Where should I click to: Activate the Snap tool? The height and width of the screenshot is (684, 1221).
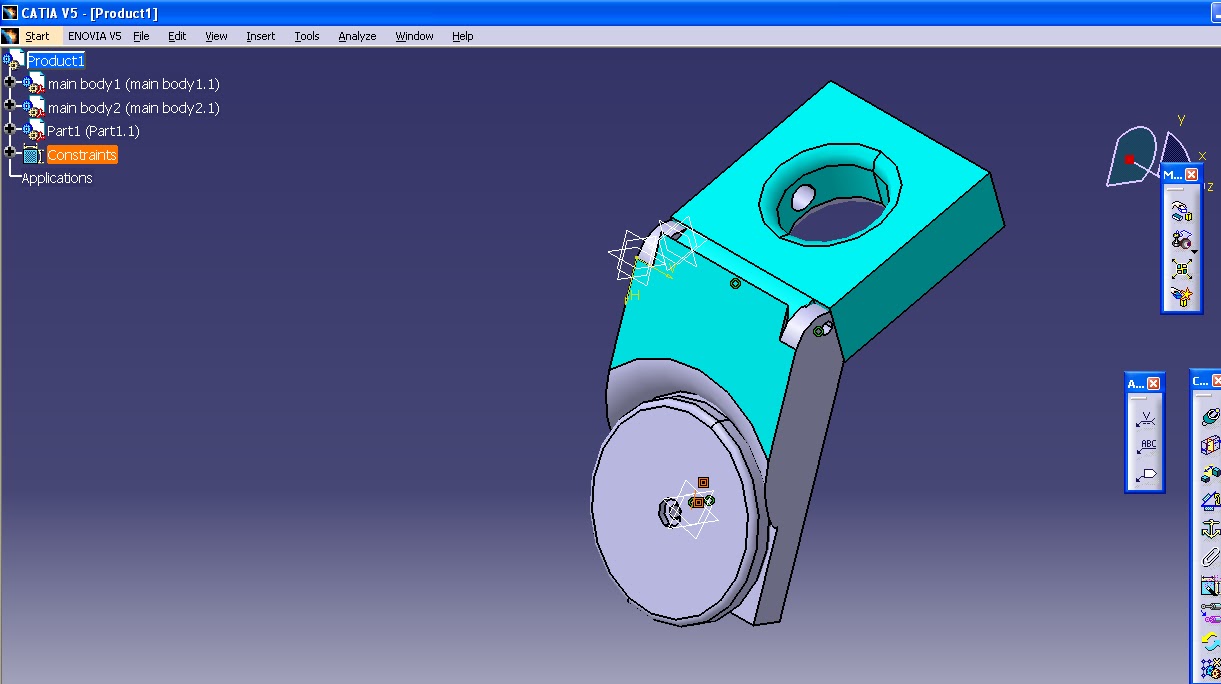click(x=1183, y=240)
